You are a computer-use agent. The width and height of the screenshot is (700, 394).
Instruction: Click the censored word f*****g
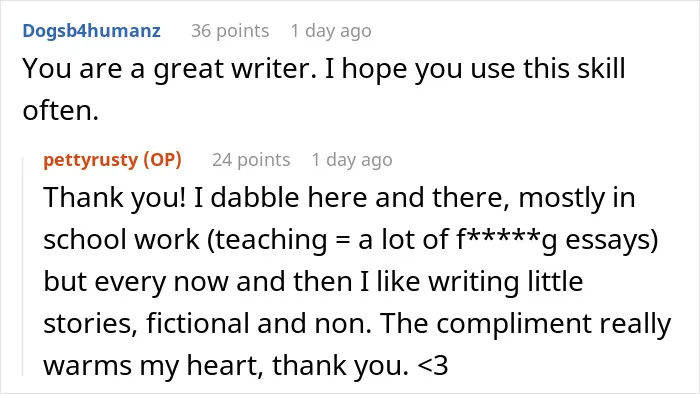(507, 239)
